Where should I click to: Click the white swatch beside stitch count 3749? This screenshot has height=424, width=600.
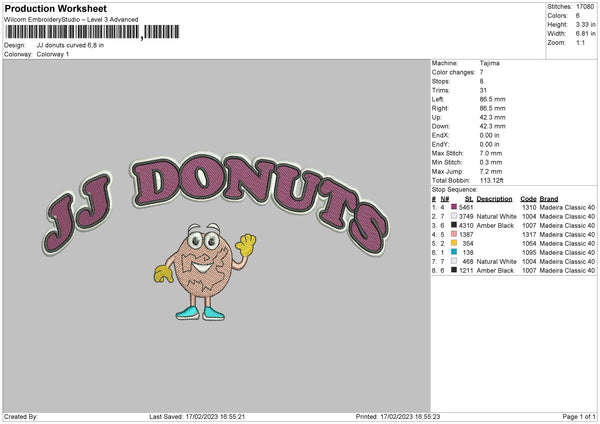[454, 216]
